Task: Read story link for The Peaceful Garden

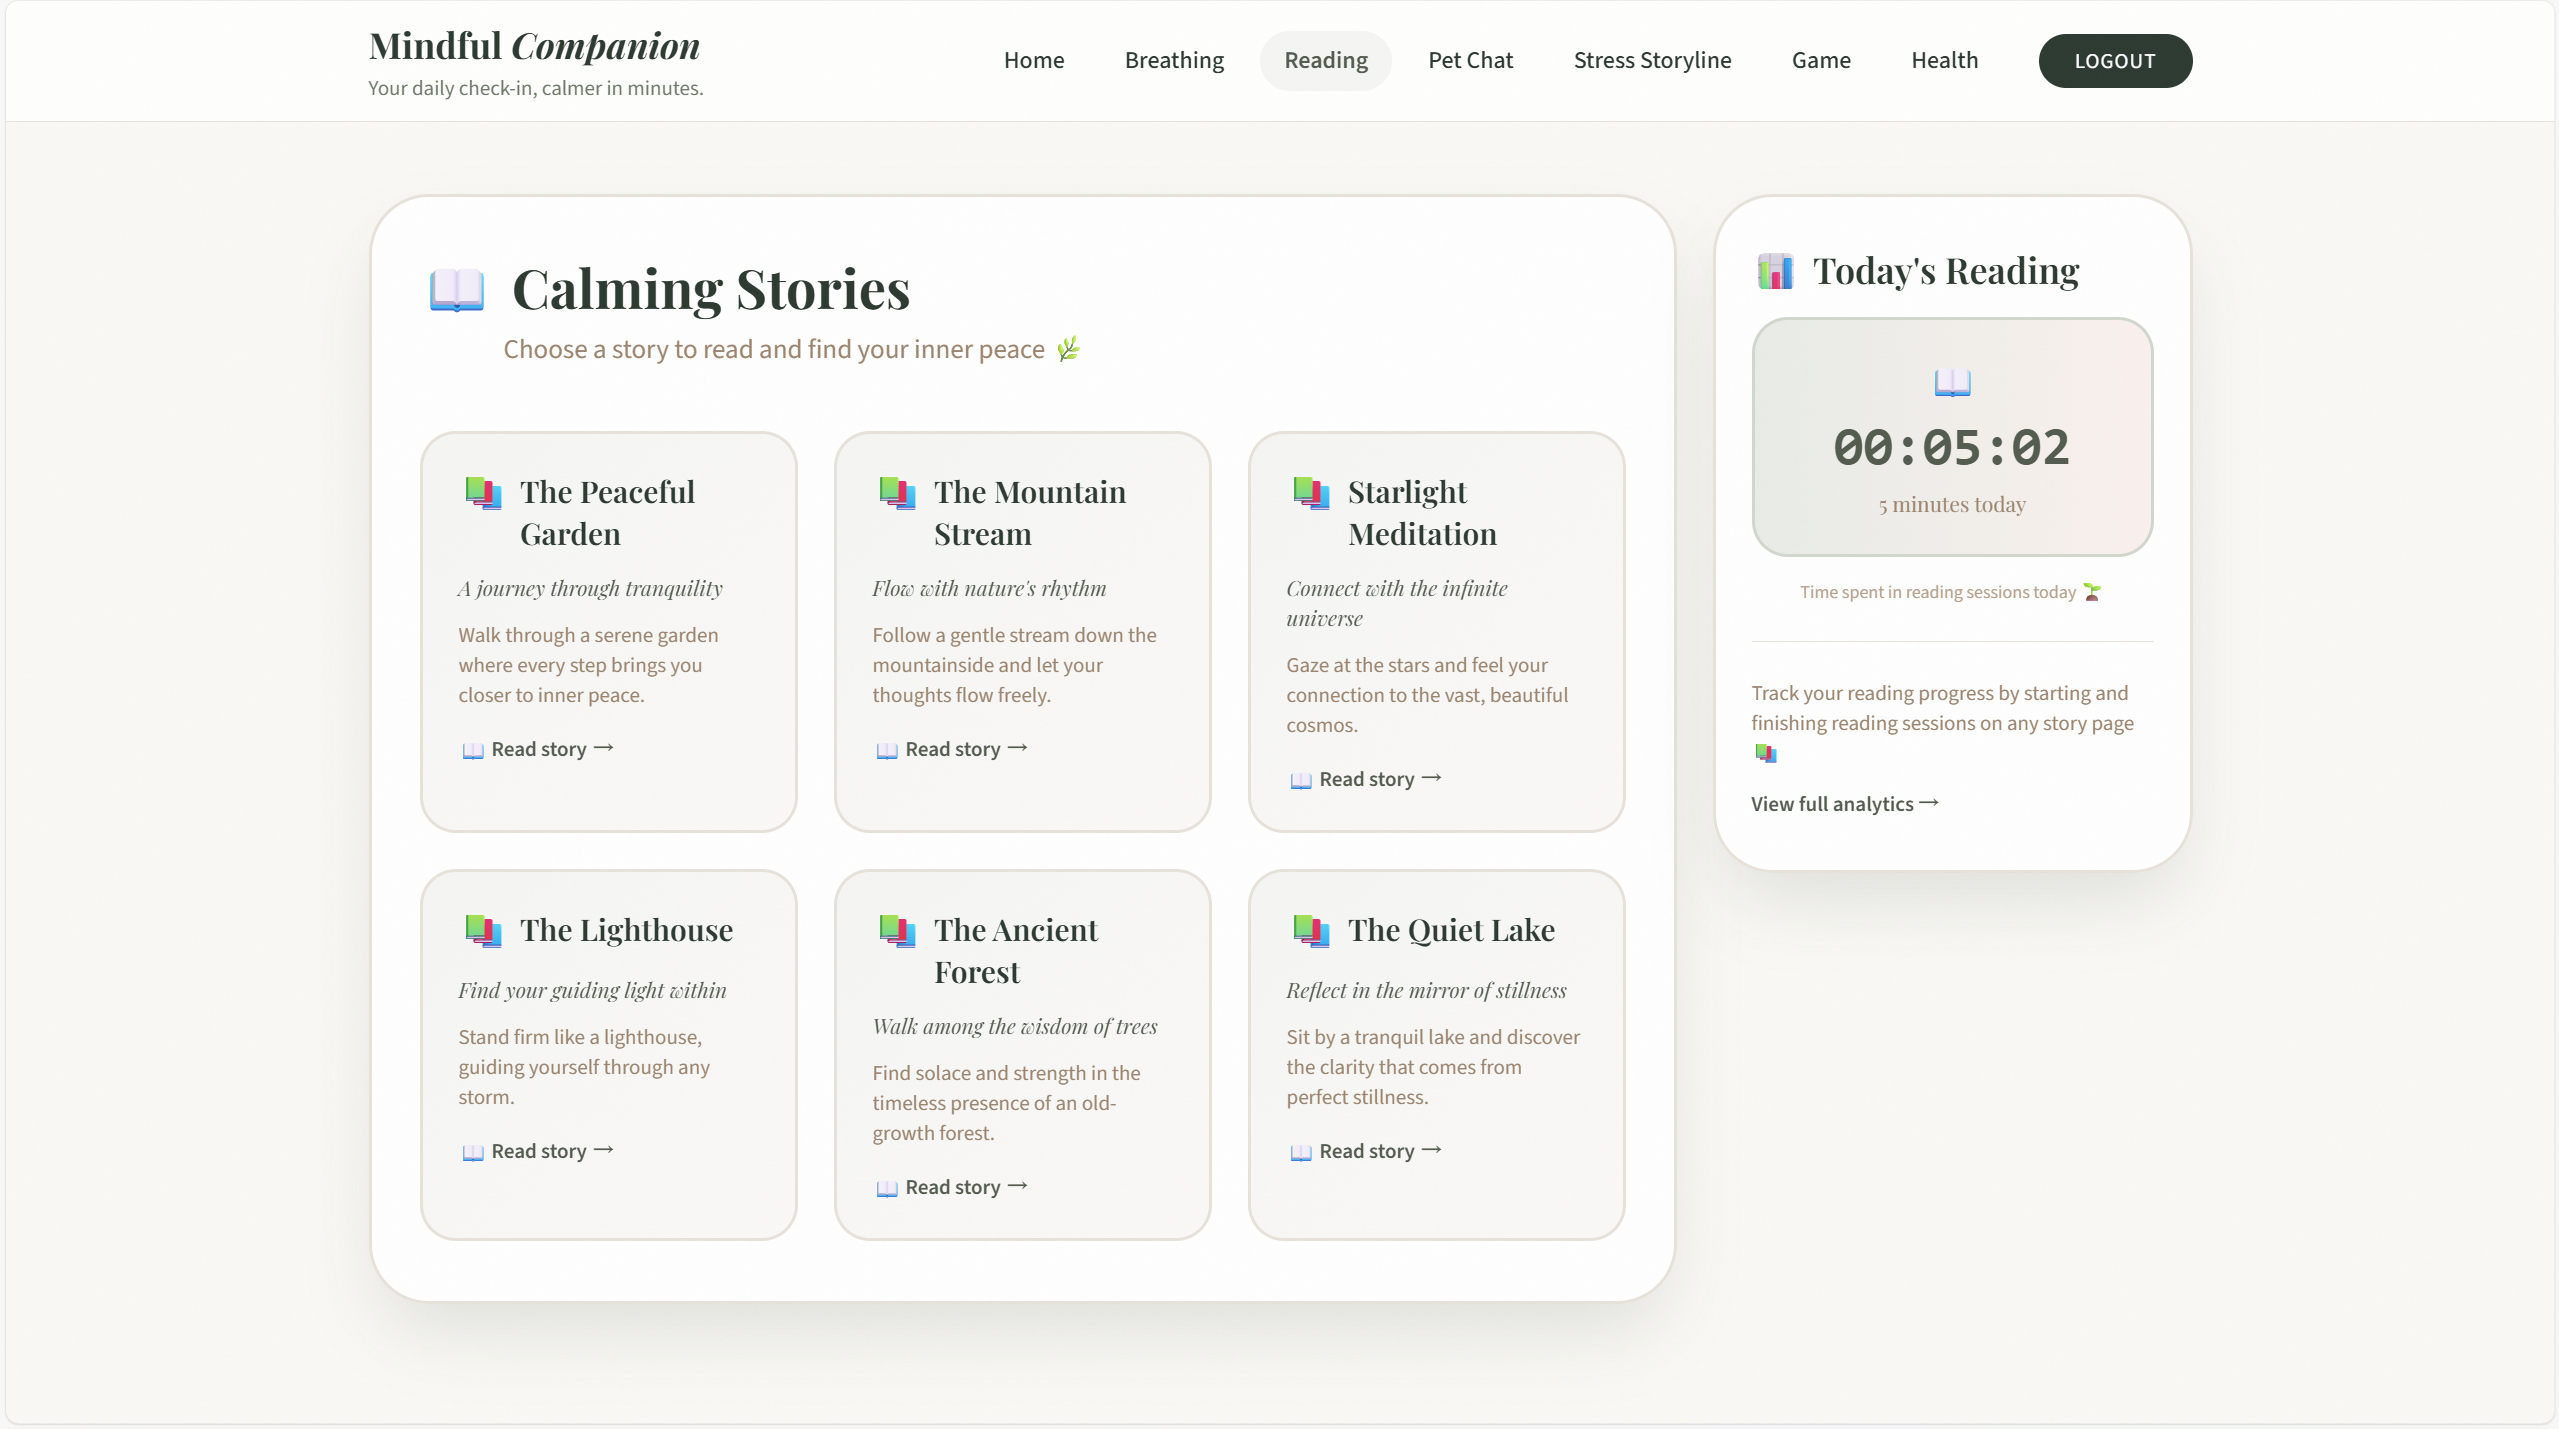Action: tap(538, 749)
